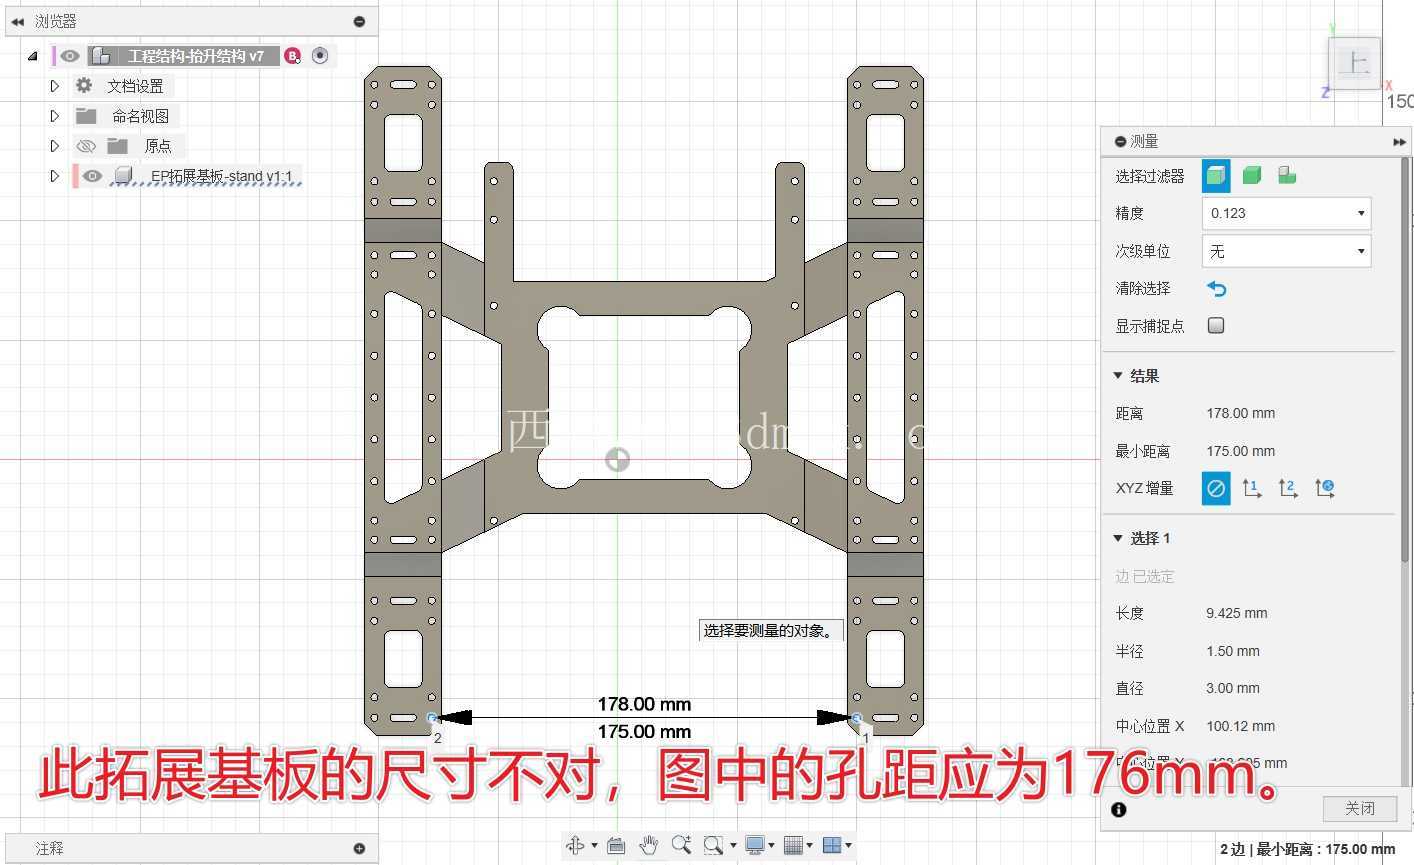Collapse the browser panel with double arrows
1414x865 pixels.
point(17,21)
